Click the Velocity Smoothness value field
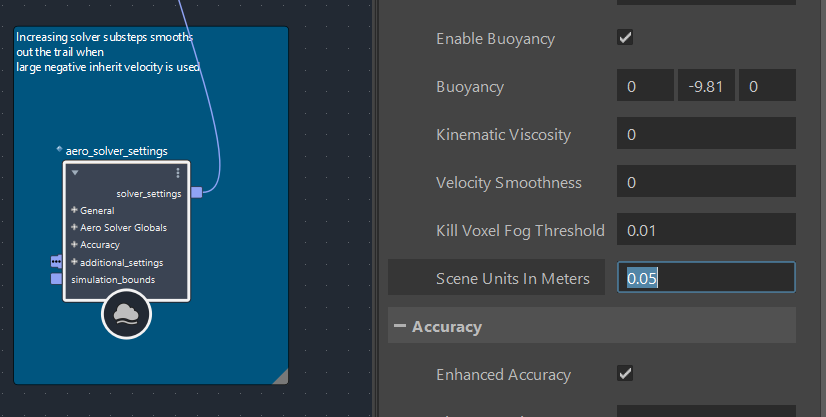 (705, 182)
